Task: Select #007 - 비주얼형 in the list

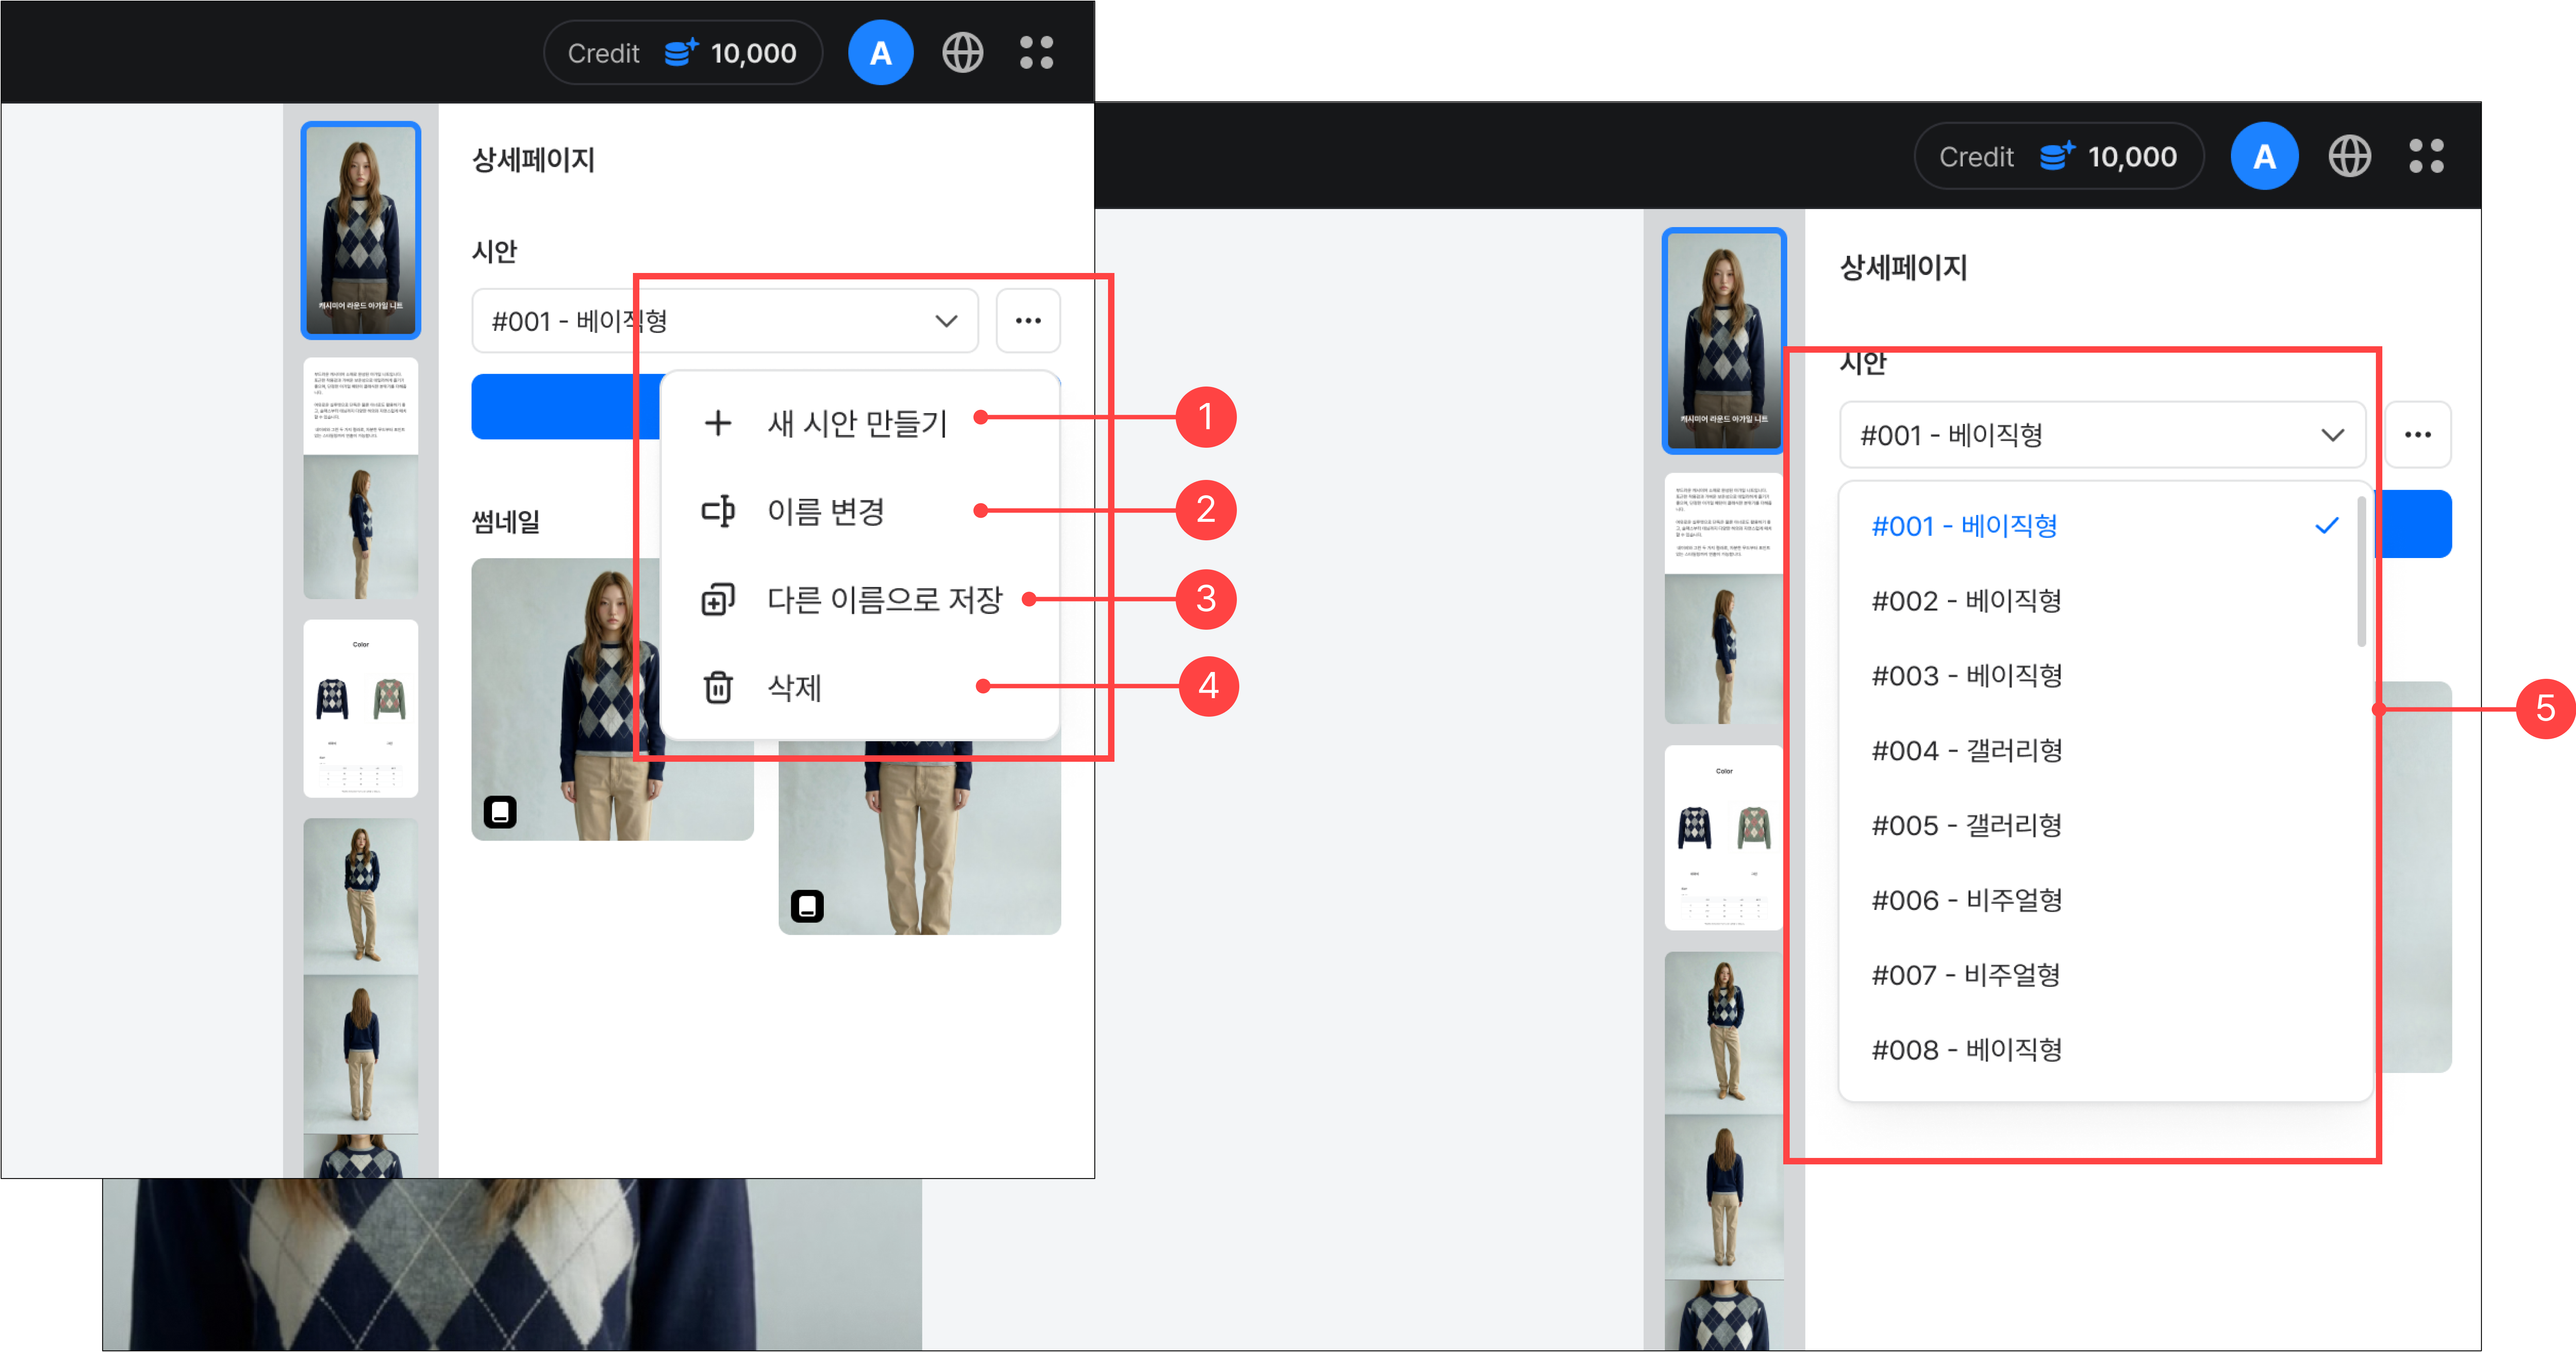Action: pyautogui.click(x=2100, y=975)
